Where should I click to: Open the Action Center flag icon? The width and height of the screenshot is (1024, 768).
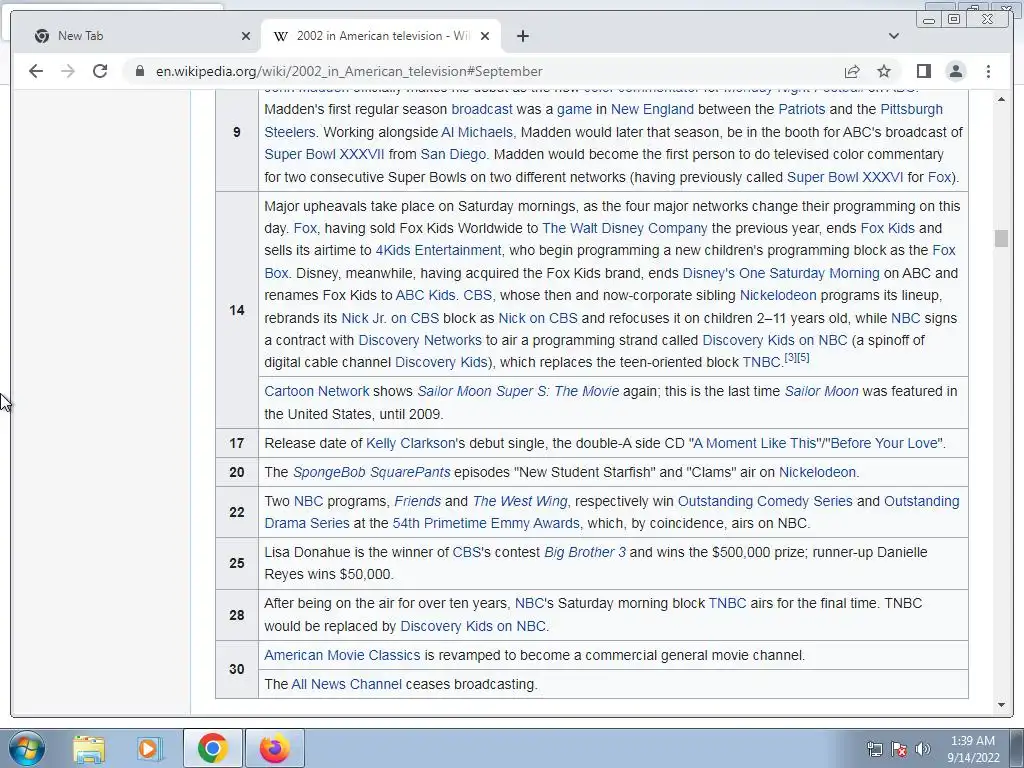tap(899, 749)
